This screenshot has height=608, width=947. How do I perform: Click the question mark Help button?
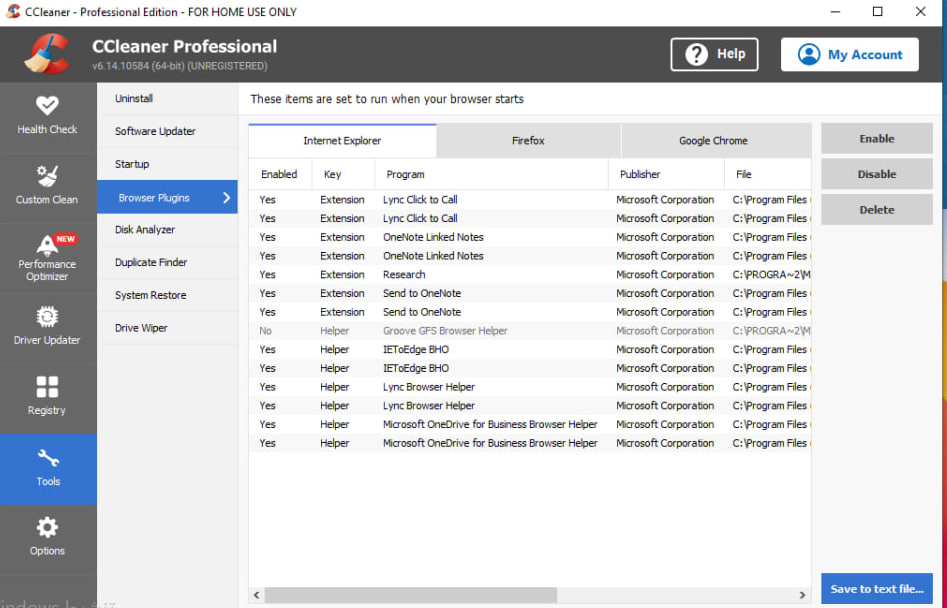click(x=714, y=54)
